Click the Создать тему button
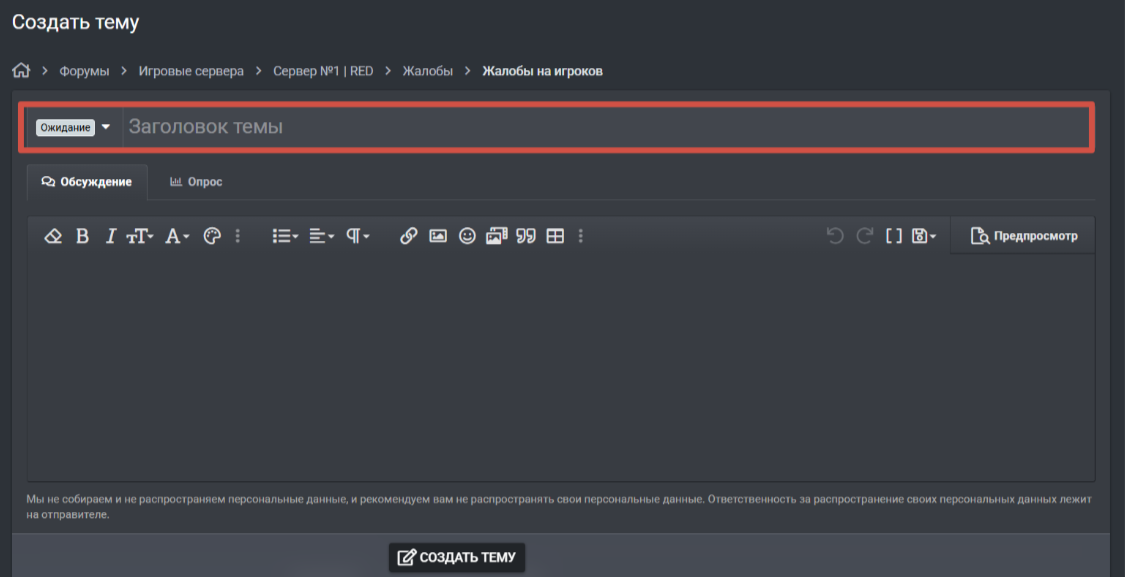Screen dimensions: 1125x577 (457, 558)
